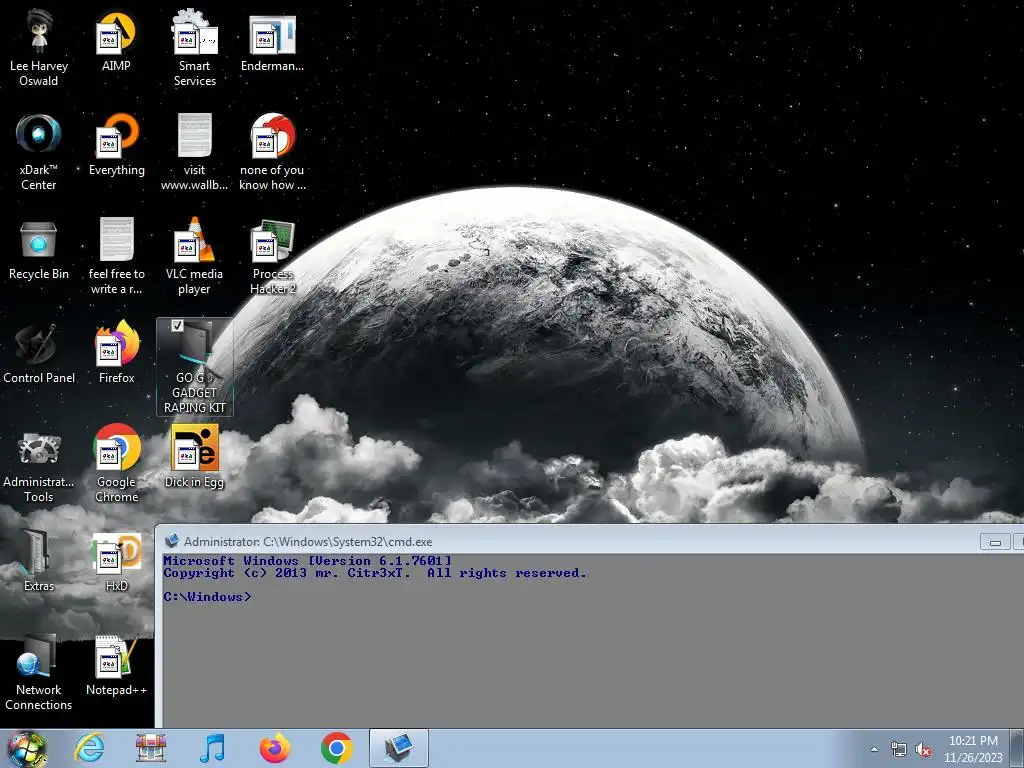Select the Notepad++ desktop shortcut
The width and height of the screenshot is (1024, 768).
tap(116, 666)
